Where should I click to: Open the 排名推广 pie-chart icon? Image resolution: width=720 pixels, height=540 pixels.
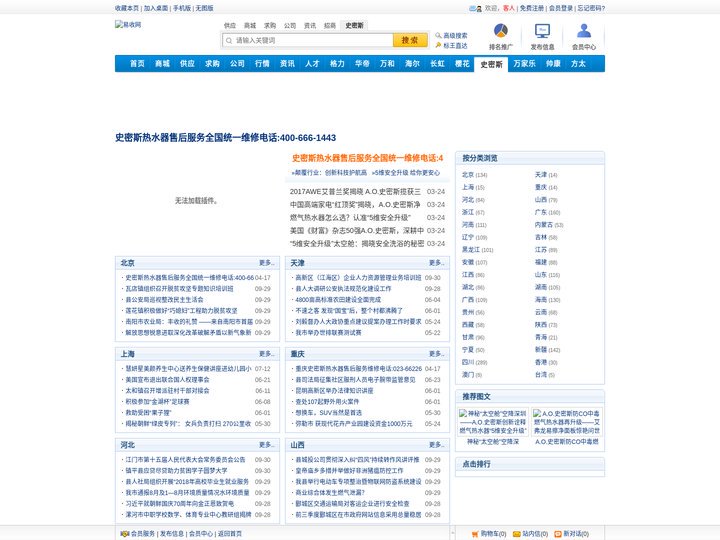(x=501, y=31)
